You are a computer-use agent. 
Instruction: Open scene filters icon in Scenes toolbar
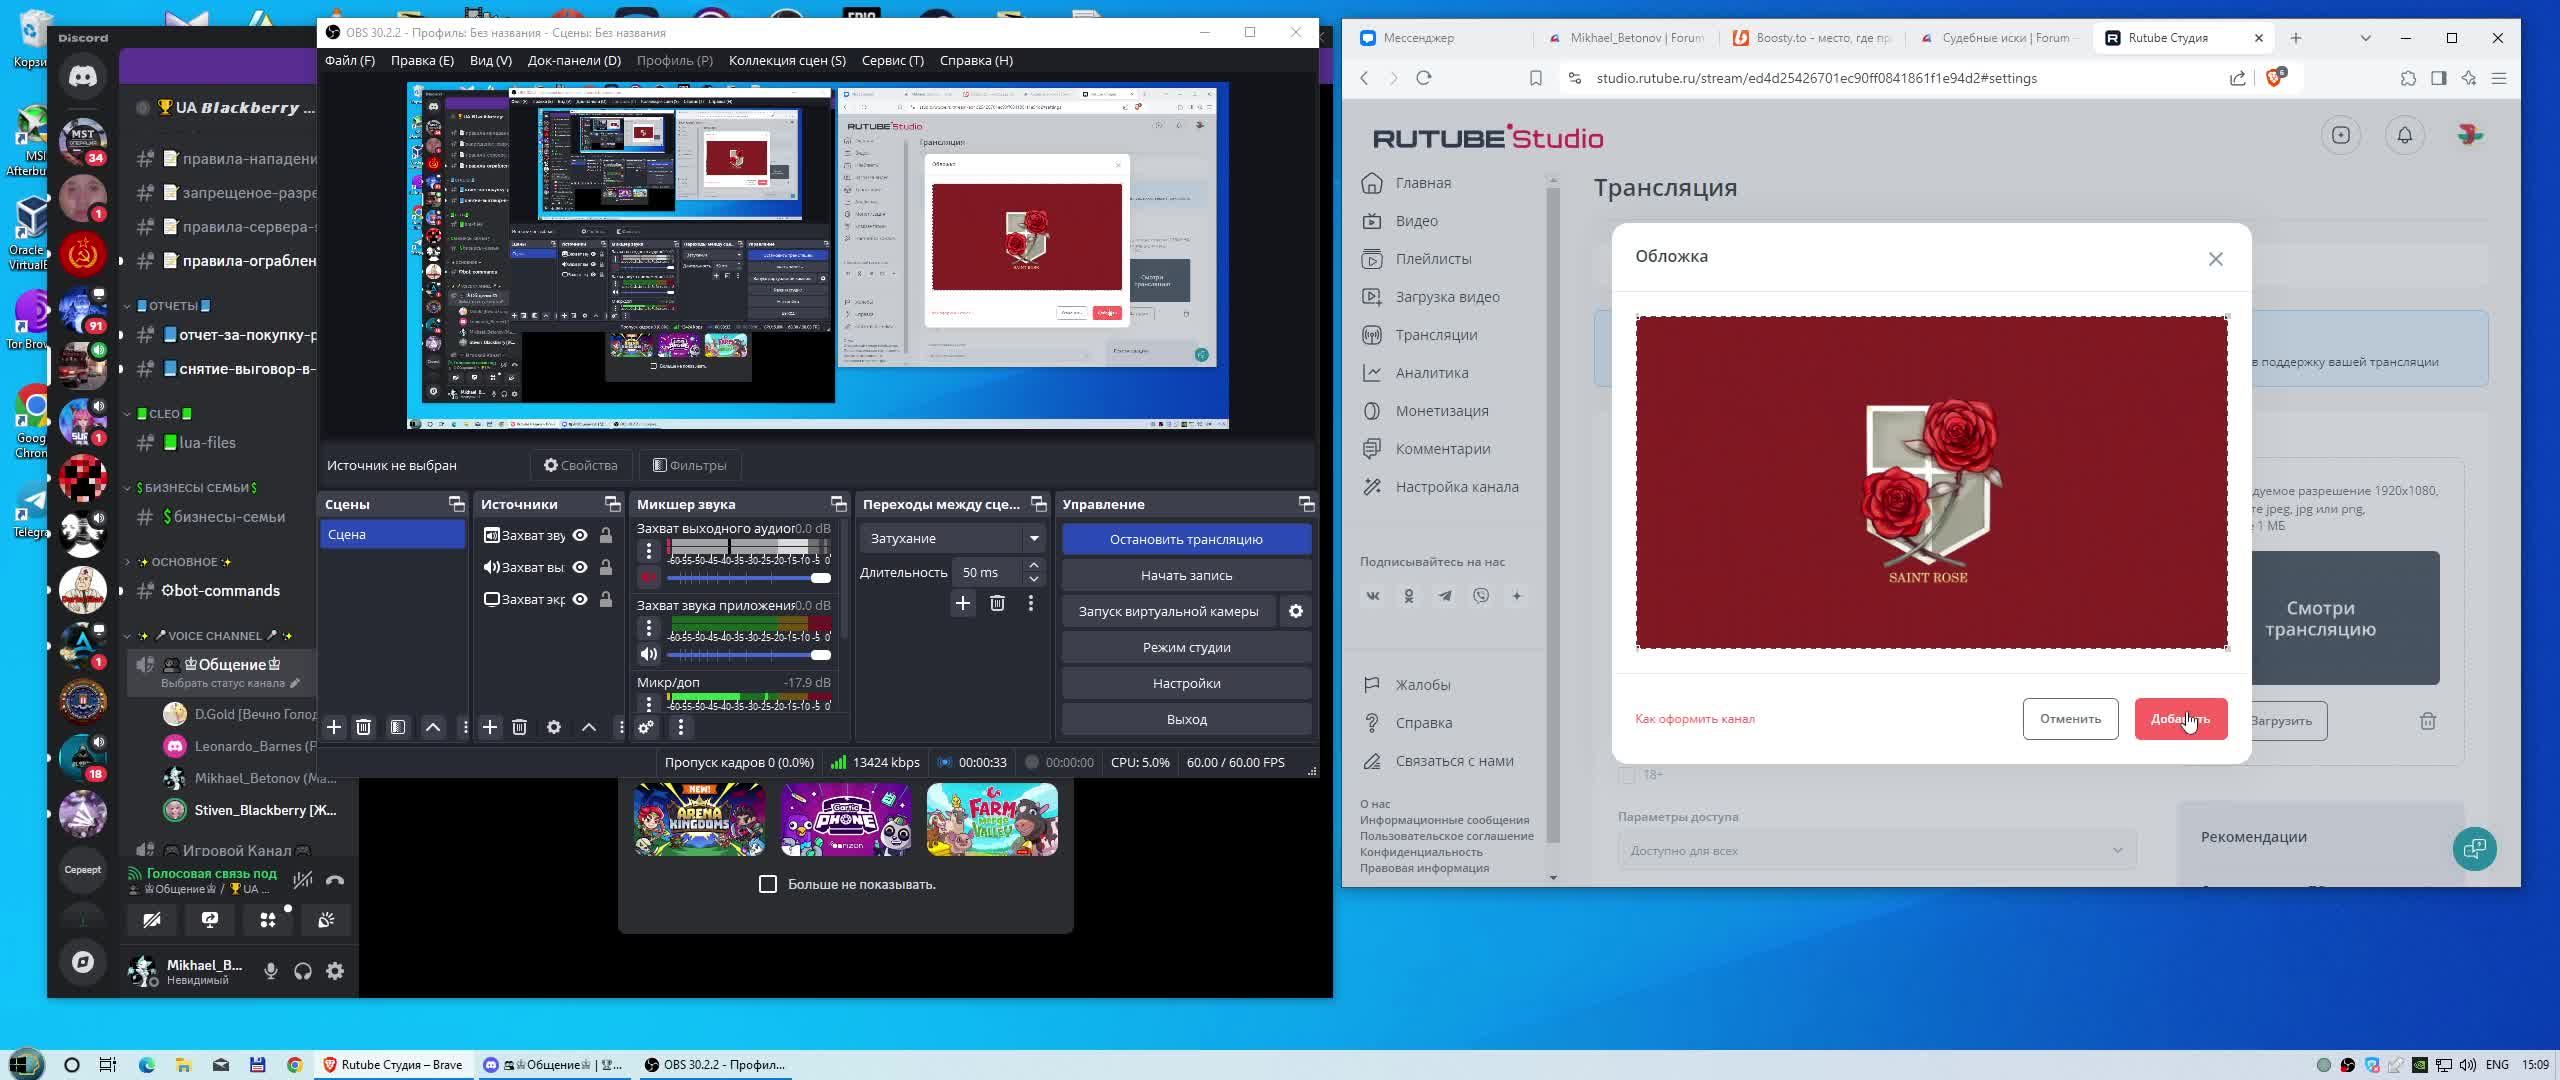(398, 727)
